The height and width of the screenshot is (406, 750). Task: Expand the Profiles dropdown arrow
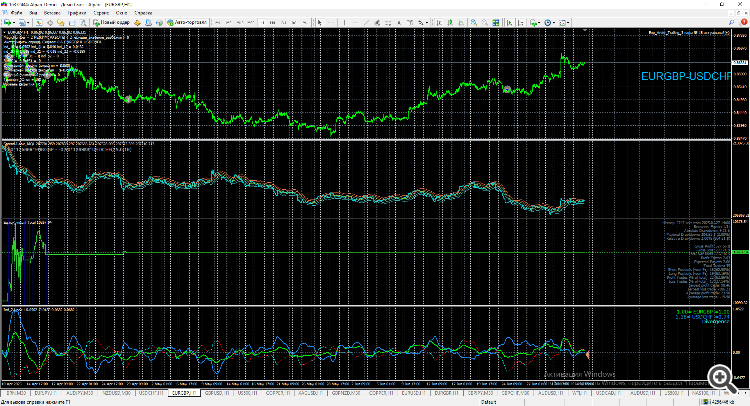[29, 22]
